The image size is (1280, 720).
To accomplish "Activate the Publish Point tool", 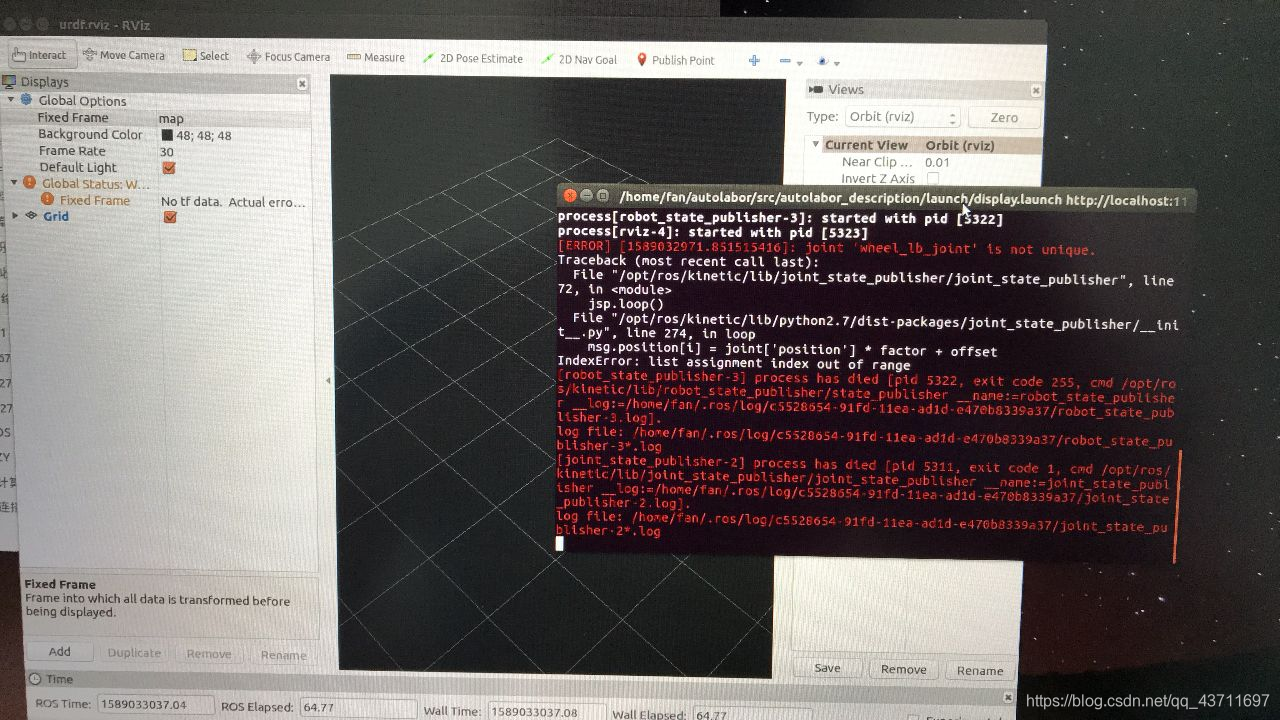I will coord(675,60).
